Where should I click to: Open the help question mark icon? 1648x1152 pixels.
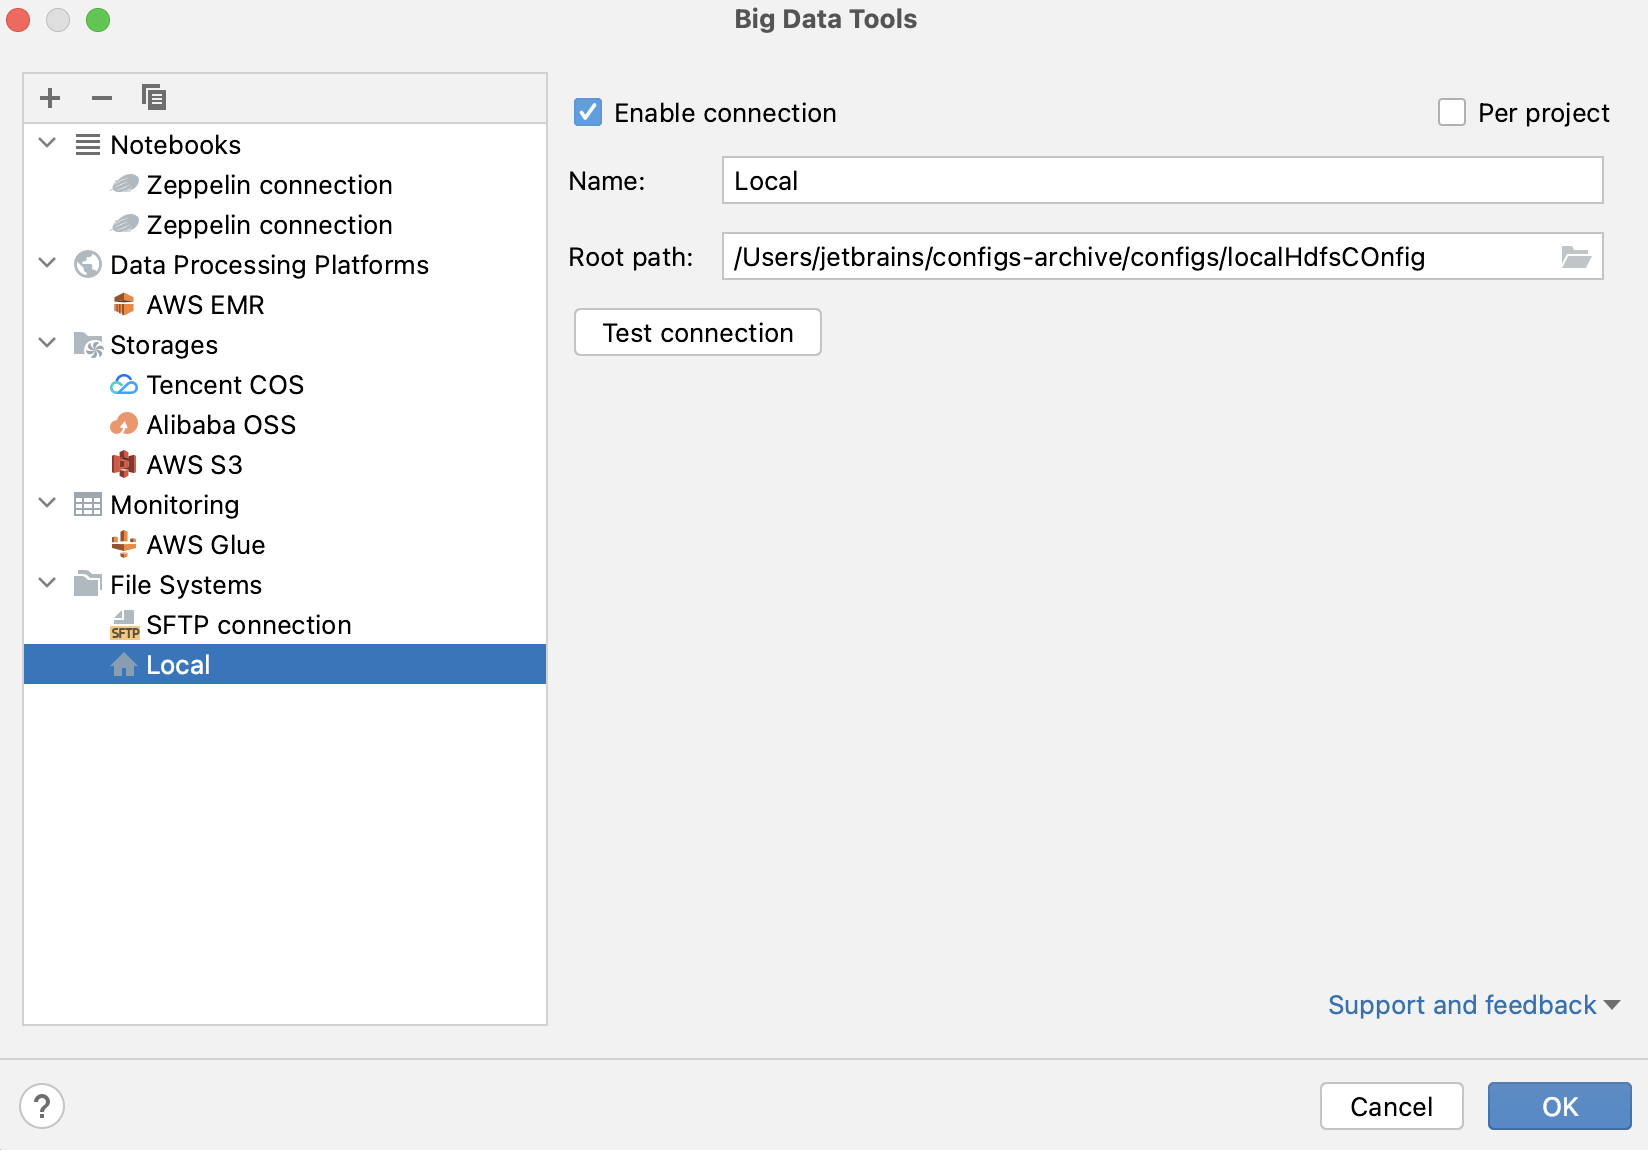42,1106
